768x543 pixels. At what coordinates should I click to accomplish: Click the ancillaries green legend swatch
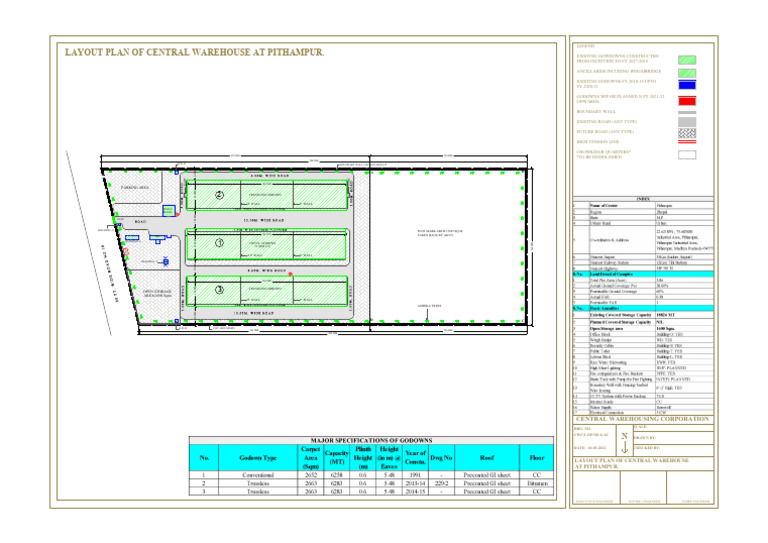pyautogui.click(x=687, y=72)
